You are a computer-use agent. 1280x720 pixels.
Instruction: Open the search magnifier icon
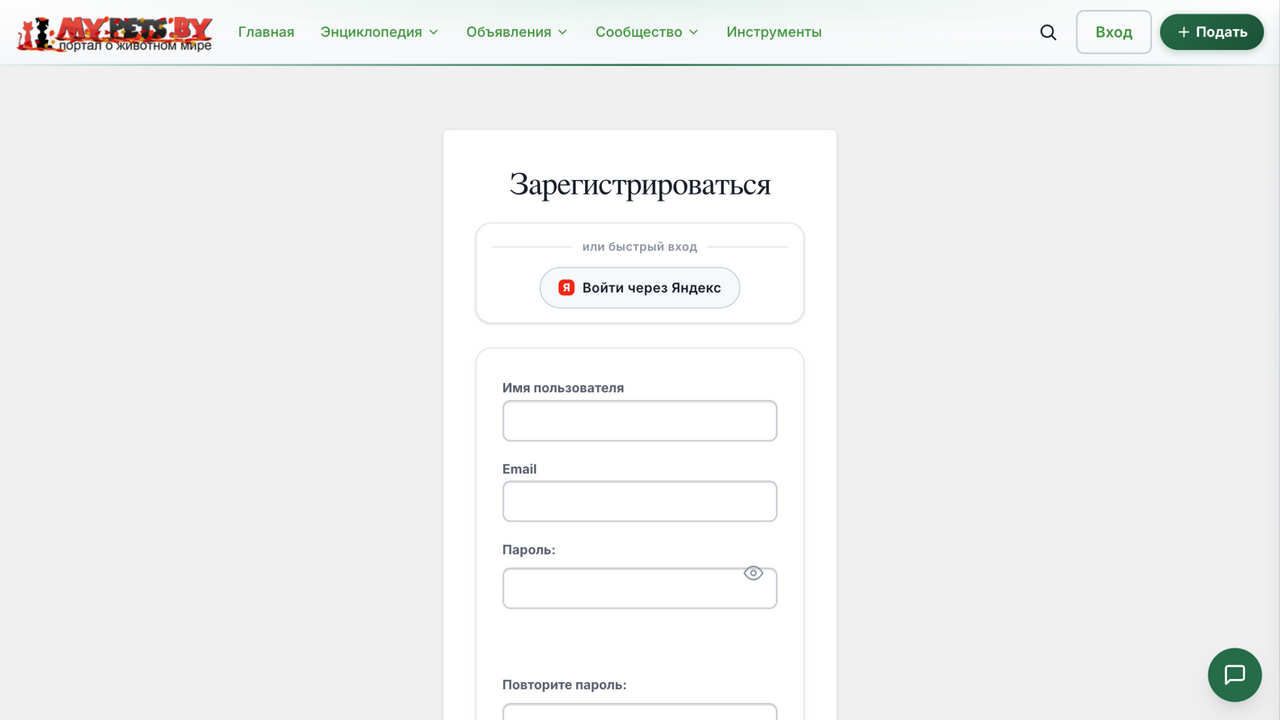coord(1048,32)
